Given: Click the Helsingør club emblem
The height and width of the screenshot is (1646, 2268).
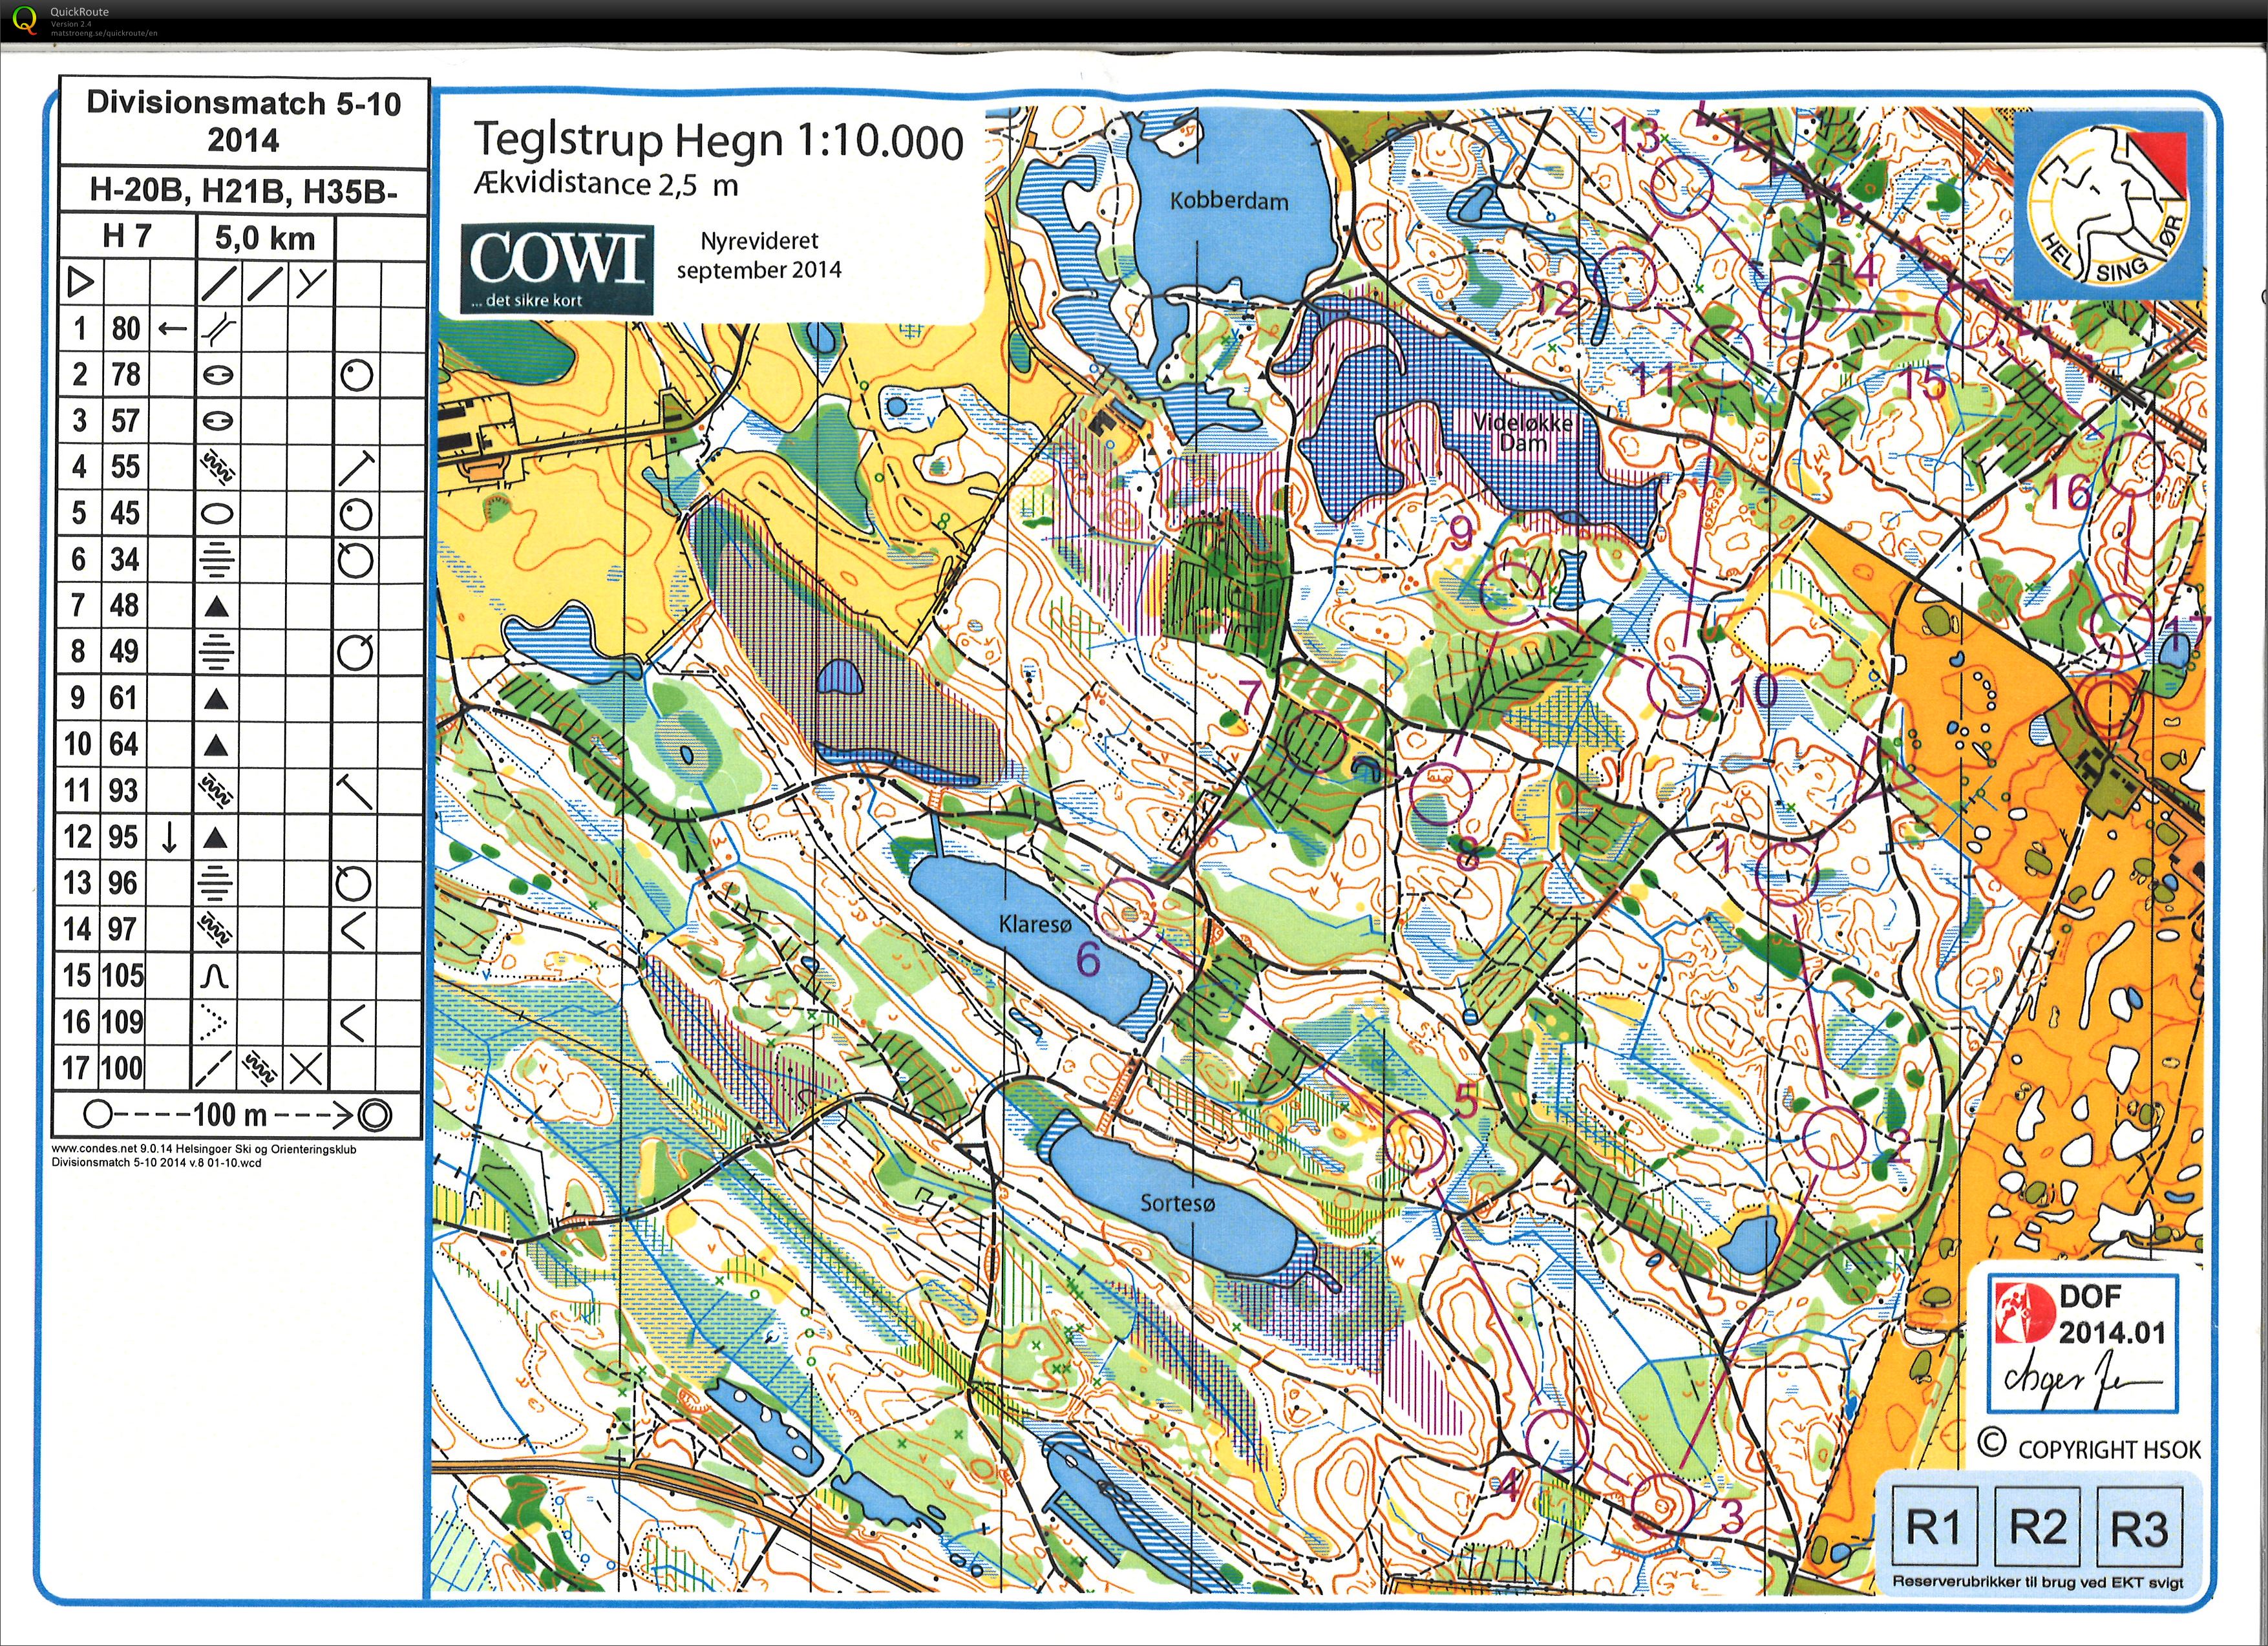Looking at the screenshot, I should click(2108, 206).
